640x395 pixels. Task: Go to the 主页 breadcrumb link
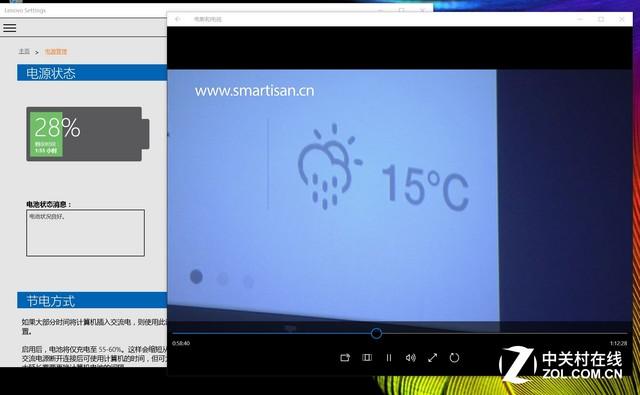[x=24, y=51]
